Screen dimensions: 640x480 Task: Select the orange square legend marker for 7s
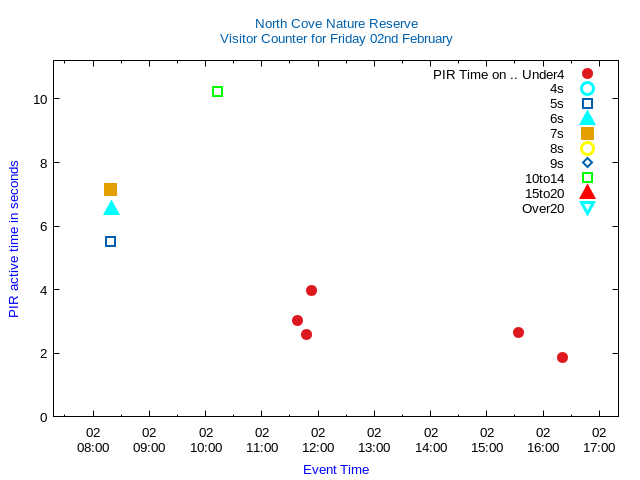tap(587, 133)
